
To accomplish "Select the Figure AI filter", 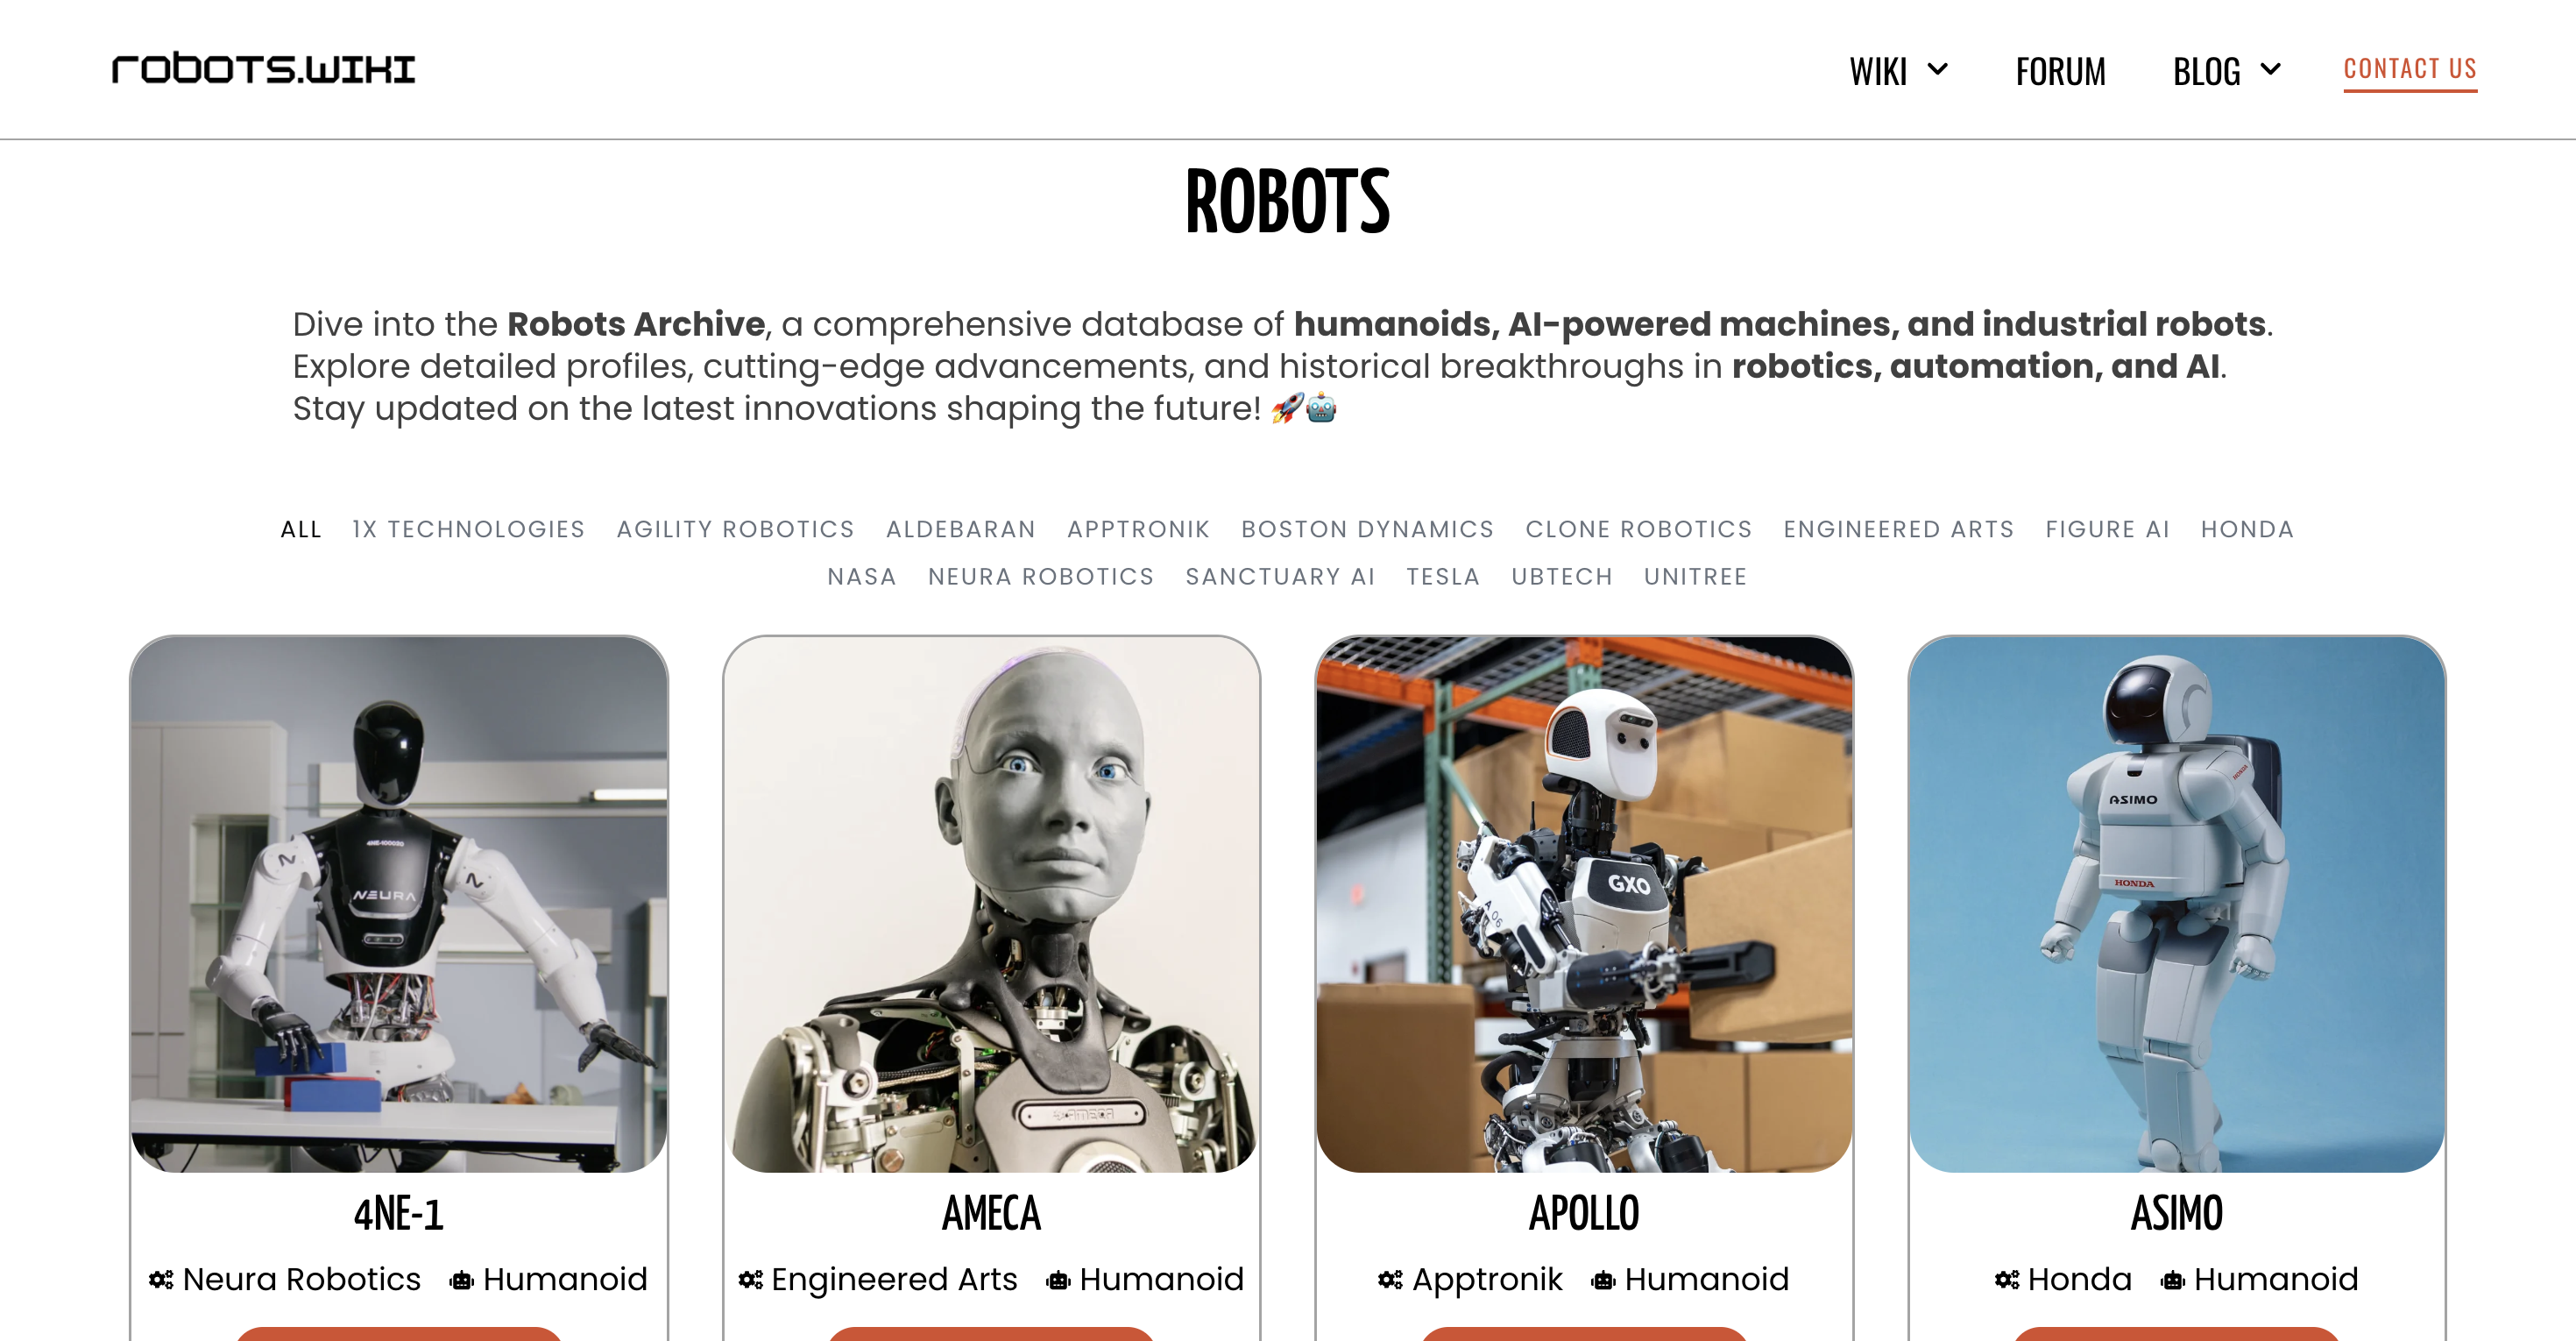I will coord(2107,529).
